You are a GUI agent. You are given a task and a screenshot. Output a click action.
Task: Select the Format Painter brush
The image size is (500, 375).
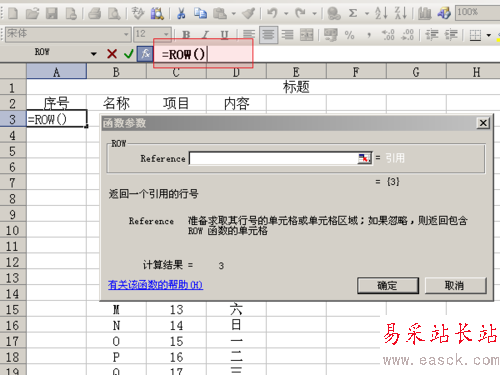[248, 13]
